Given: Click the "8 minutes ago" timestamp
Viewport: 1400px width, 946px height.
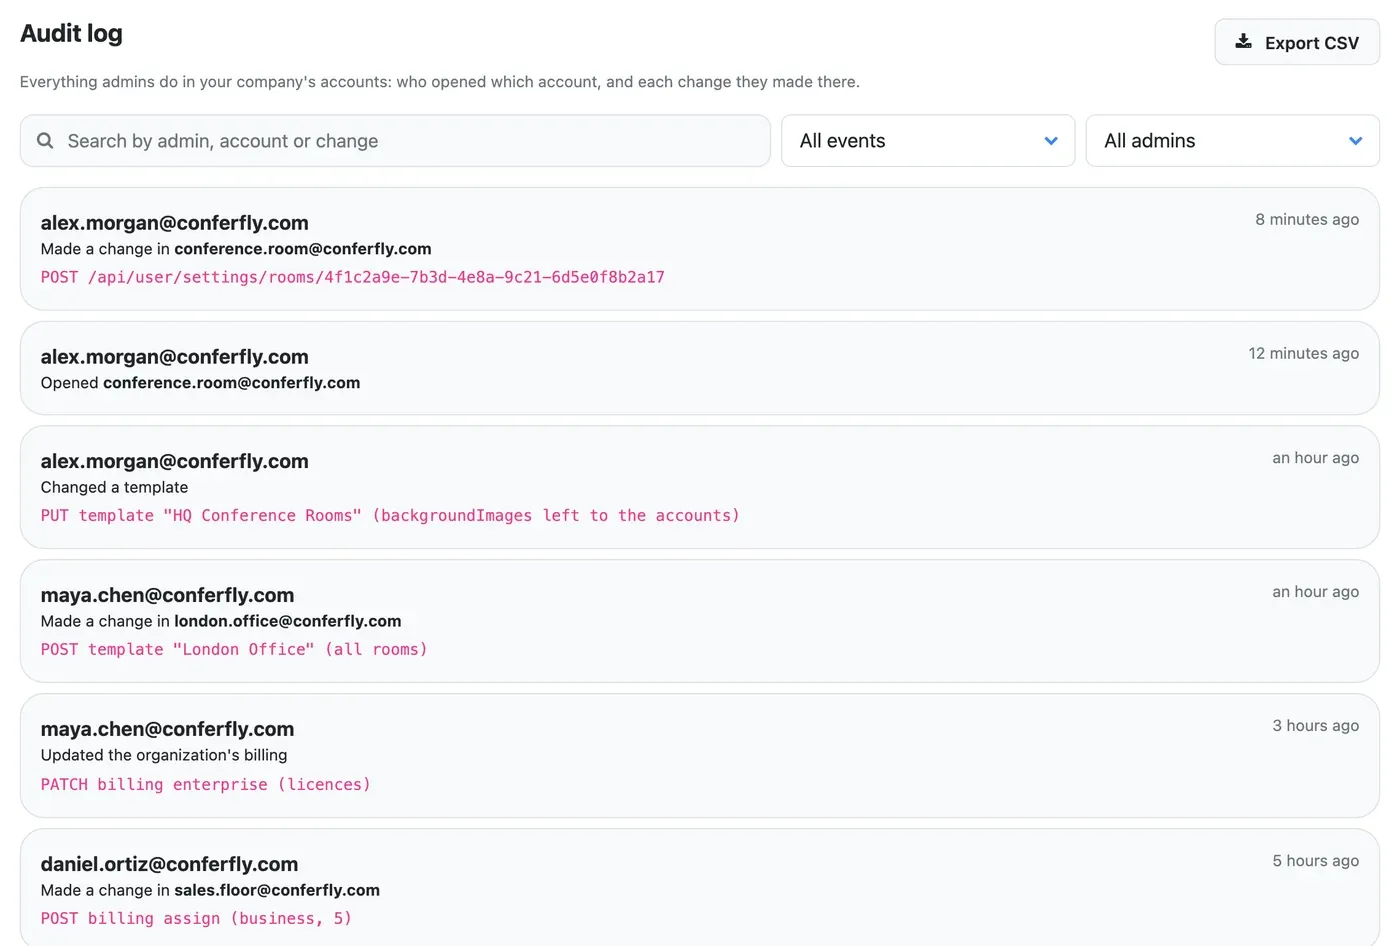Looking at the screenshot, I should 1307,219.
